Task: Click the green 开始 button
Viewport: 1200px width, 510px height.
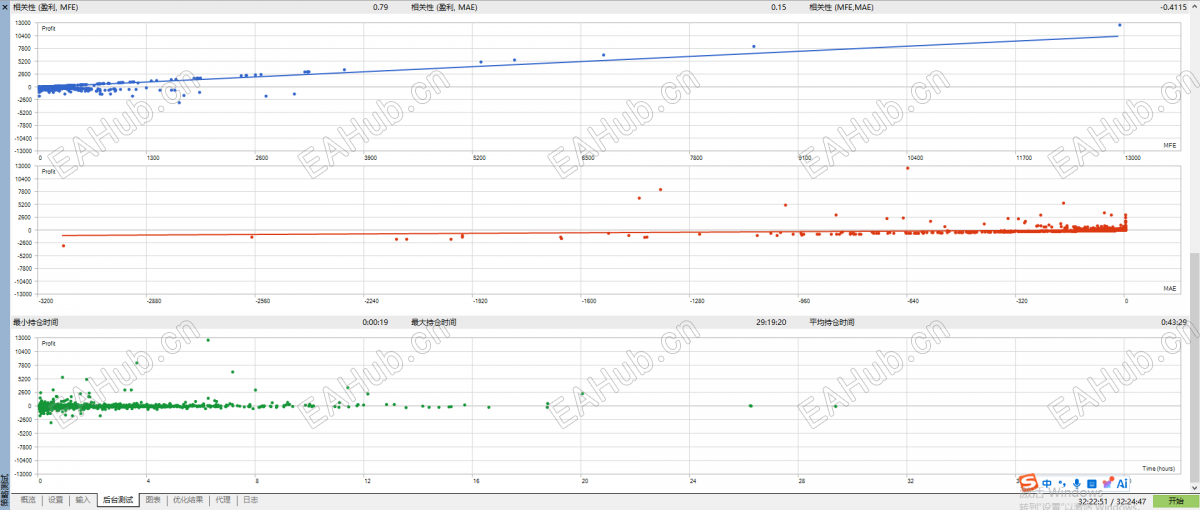Action: pos(1174,500)
